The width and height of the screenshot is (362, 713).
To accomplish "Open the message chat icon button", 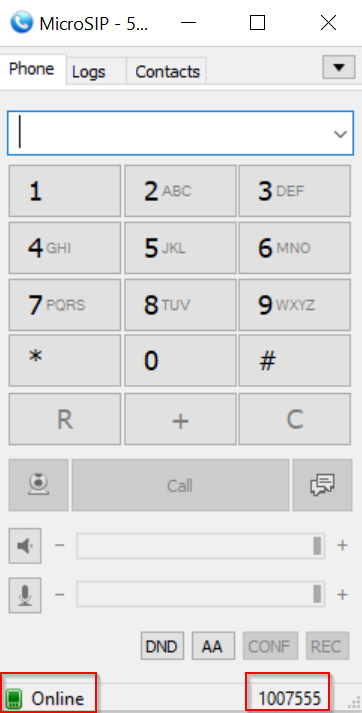I will (322, 485).
